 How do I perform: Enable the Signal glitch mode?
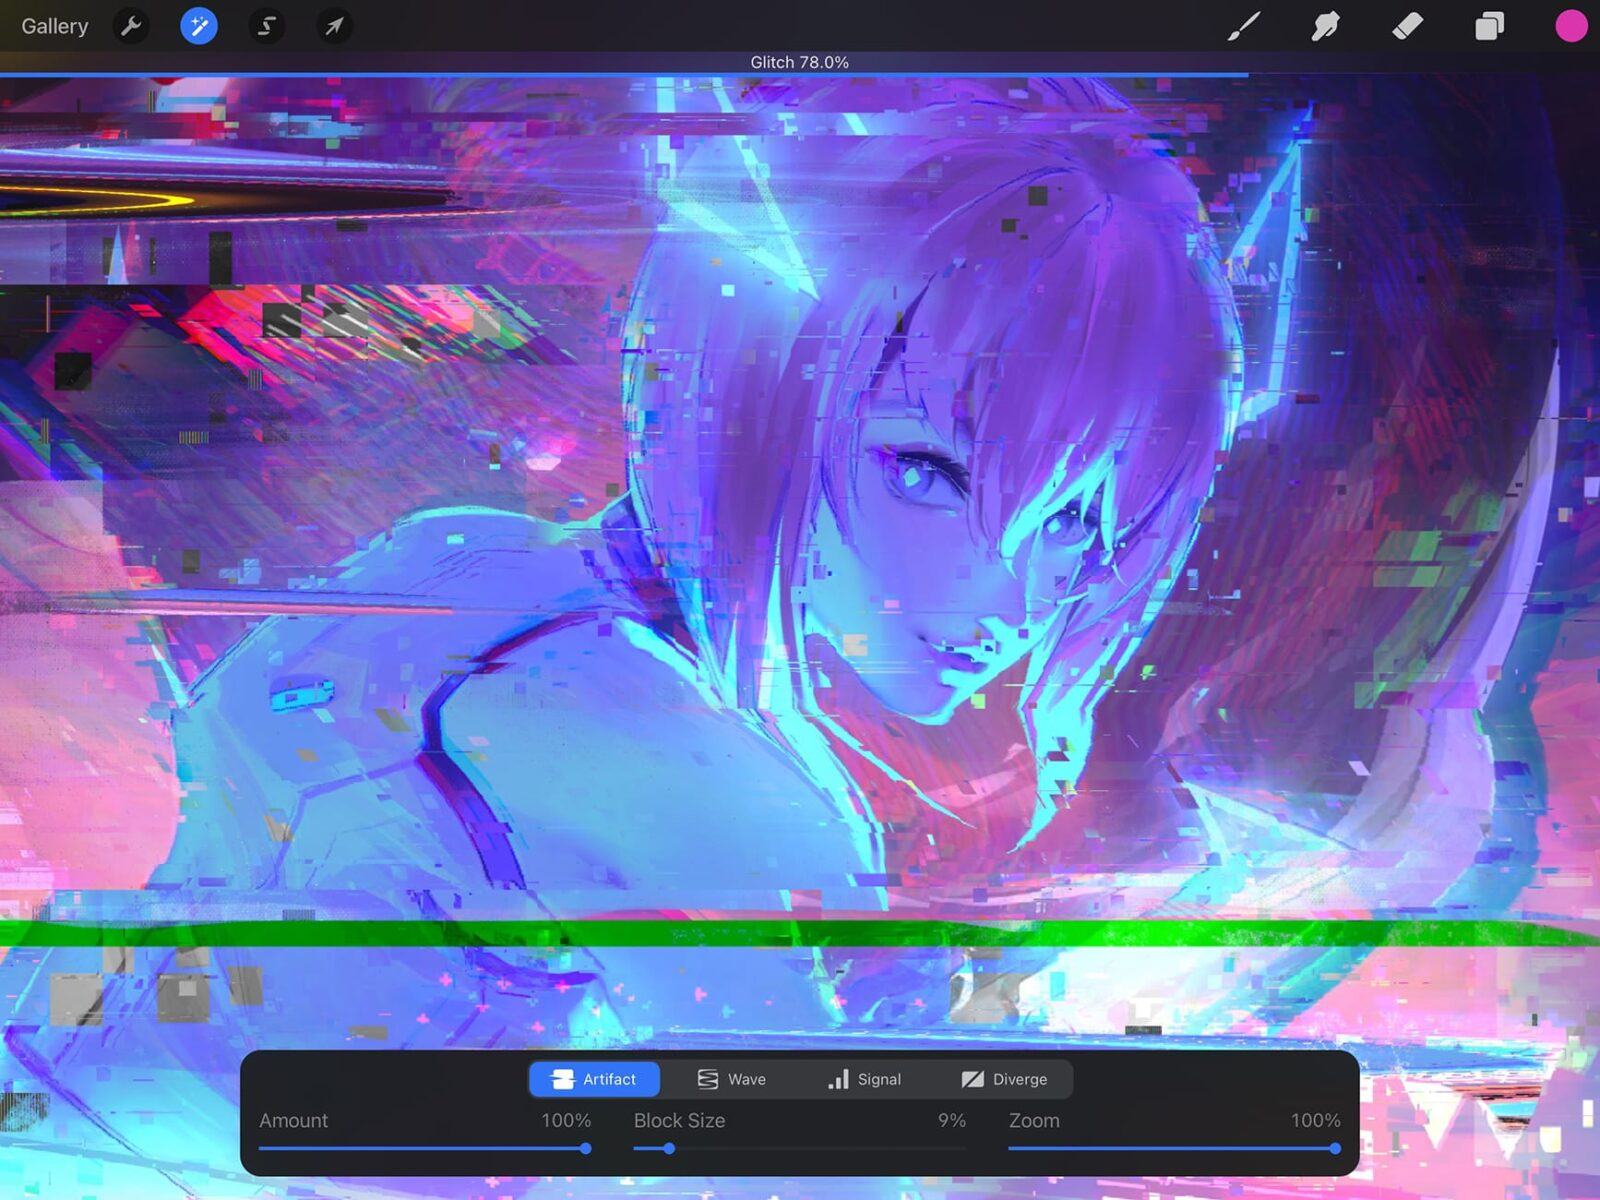pyautogui.click(x=866, y=1079)
